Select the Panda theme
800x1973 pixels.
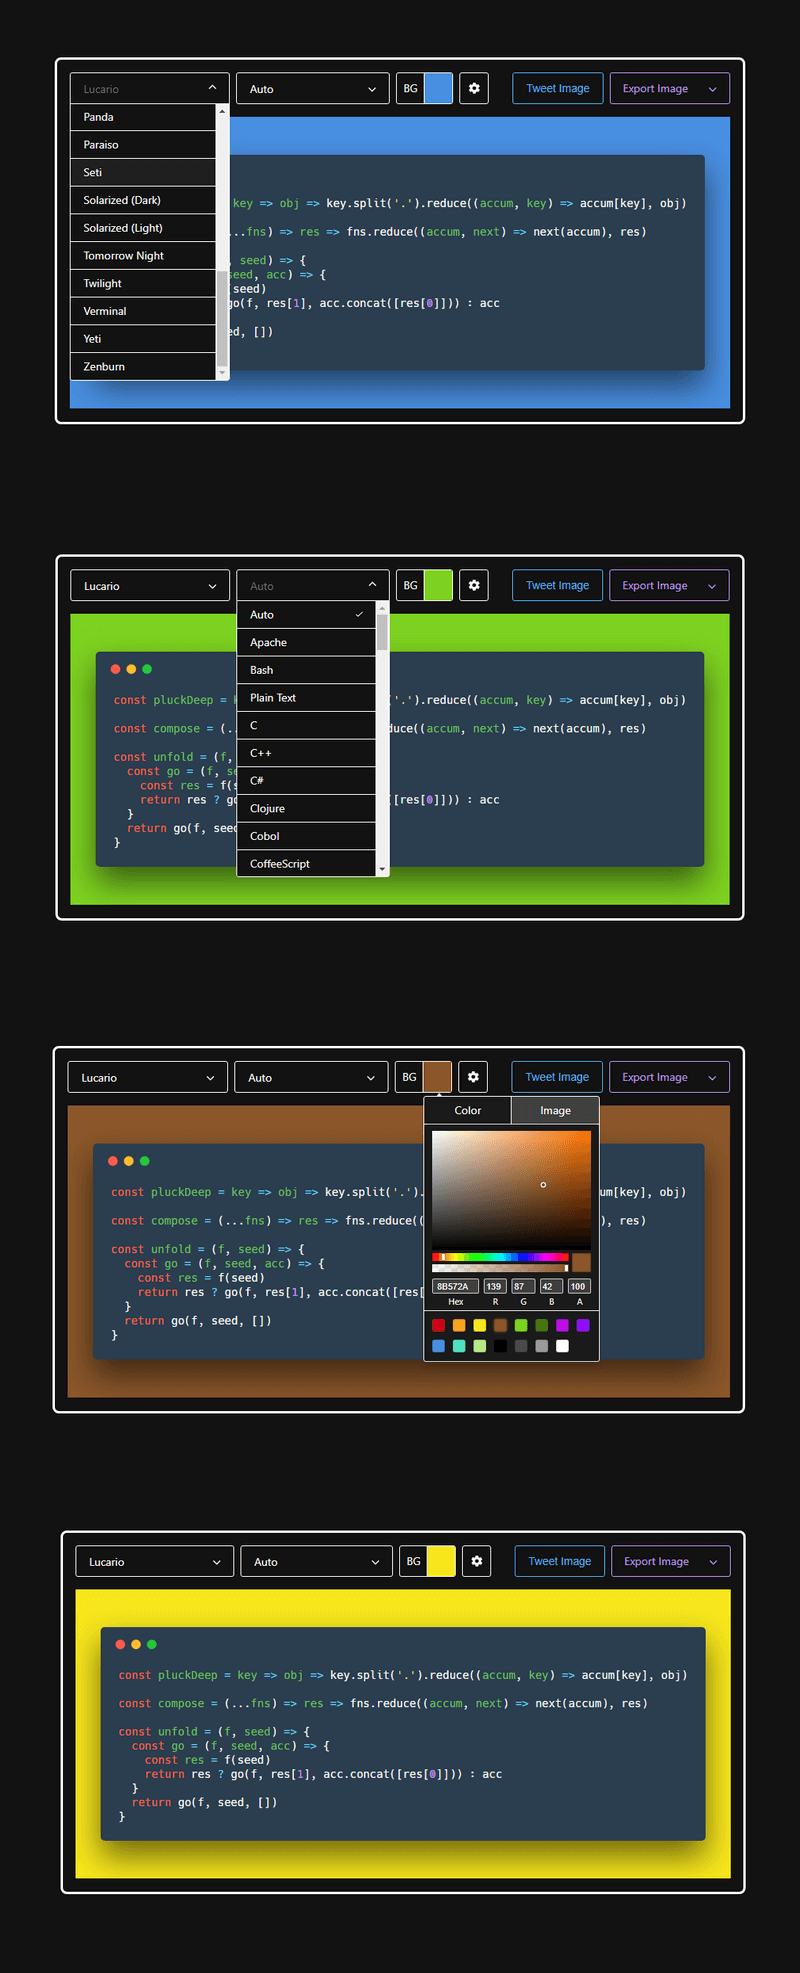pyautogui.click(x=143, y=117)
